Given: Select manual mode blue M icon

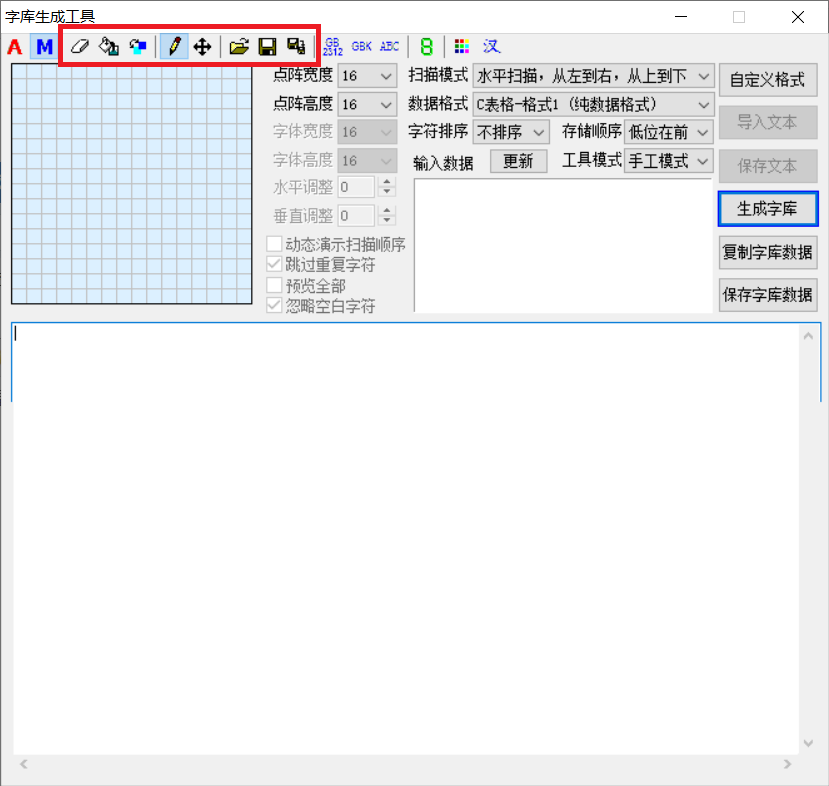Looking at the screenshot, I should (44, 47).
